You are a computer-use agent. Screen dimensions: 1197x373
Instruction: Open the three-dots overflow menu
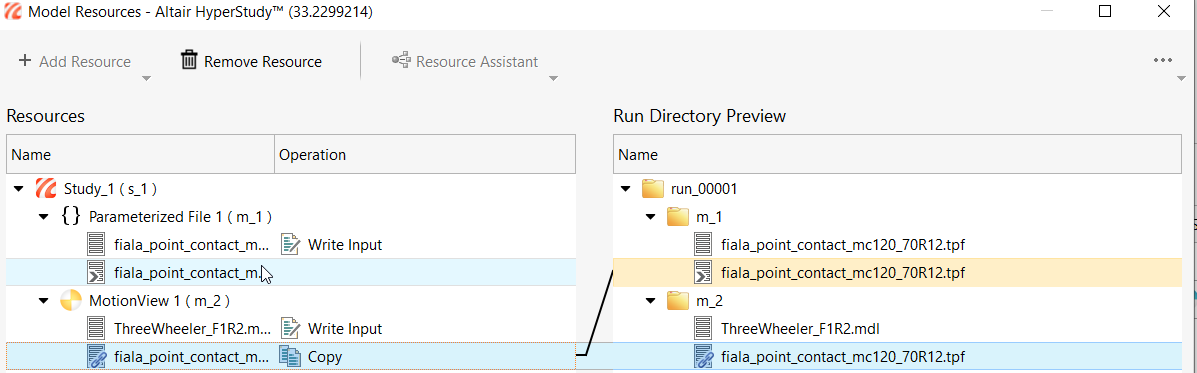1163,60
